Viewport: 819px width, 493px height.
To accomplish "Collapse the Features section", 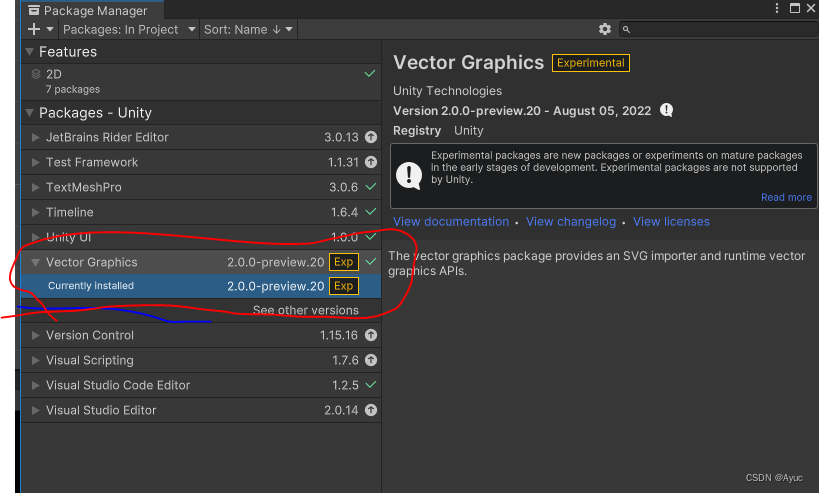I will coord(30,52).
